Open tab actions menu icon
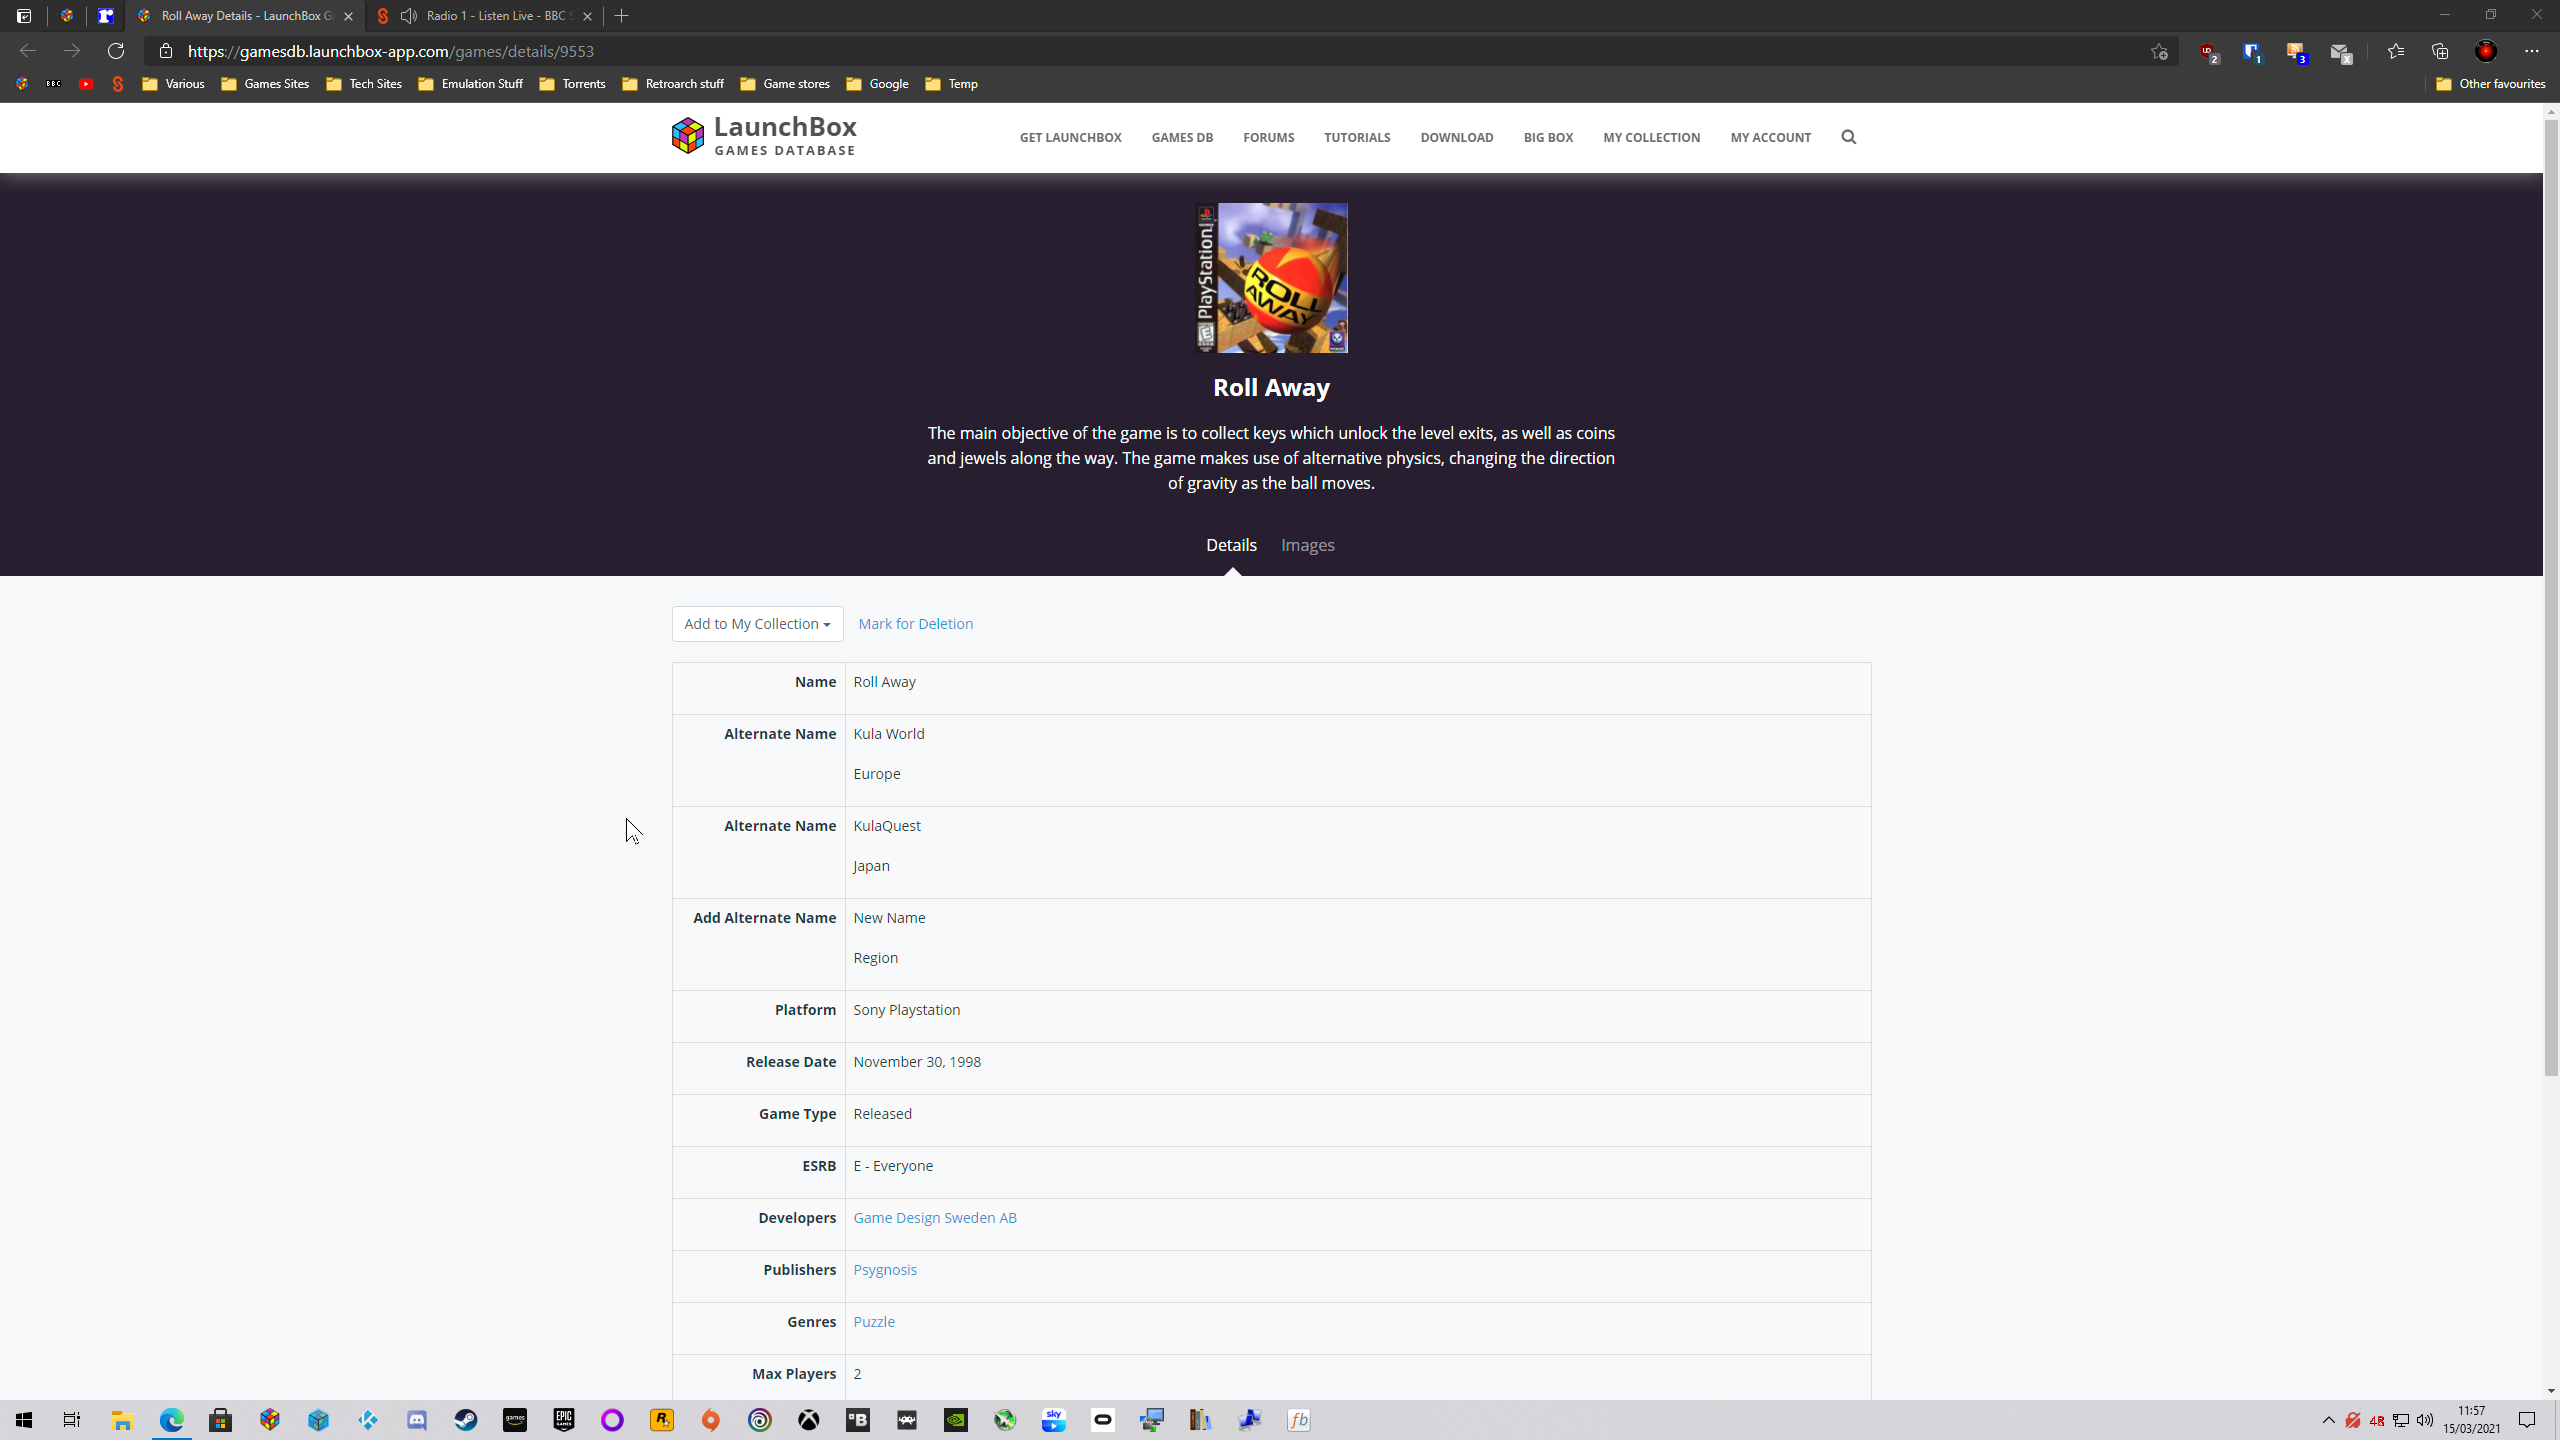The width and height of the screenshot is (2560, 1440). 24,16
